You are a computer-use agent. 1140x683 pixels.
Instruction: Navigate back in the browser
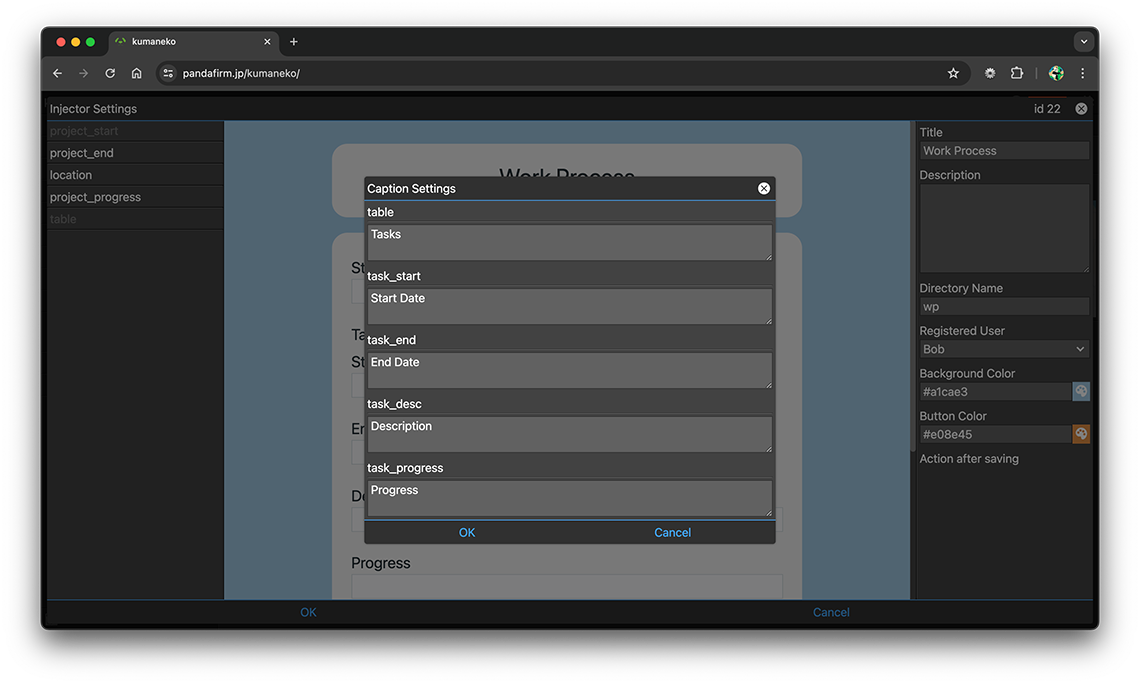(x=57, y=73)
